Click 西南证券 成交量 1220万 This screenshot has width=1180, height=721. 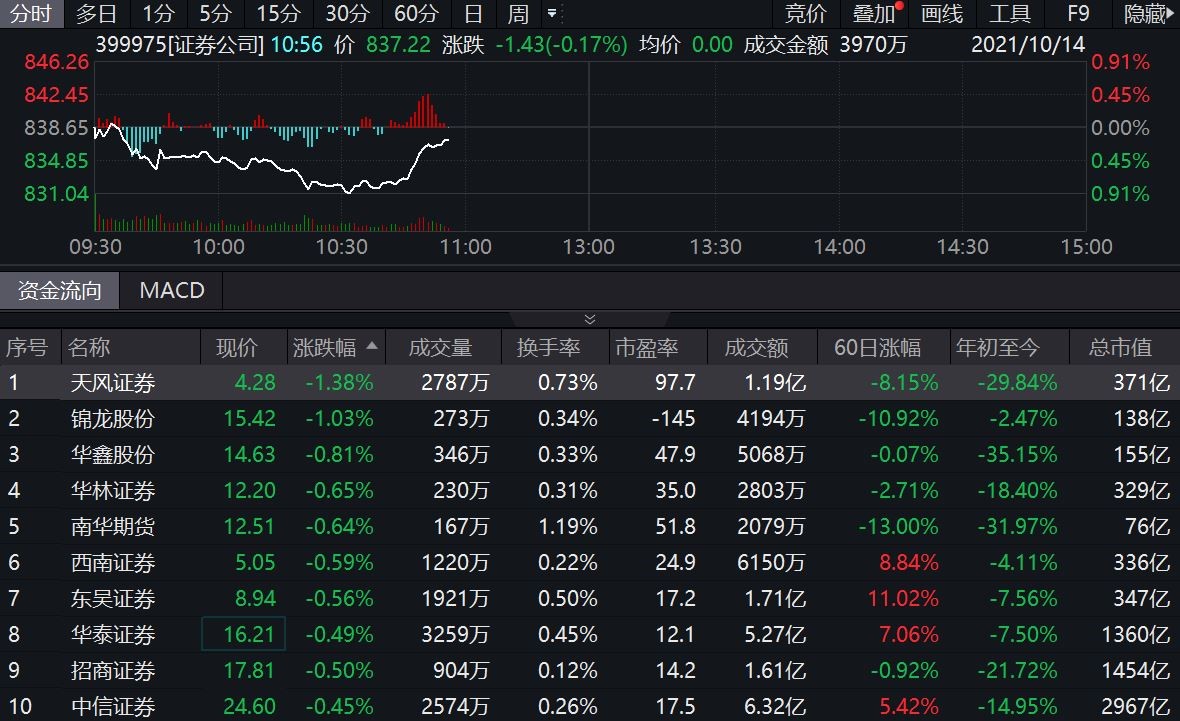pyautogui.click(x=455, y=563)
